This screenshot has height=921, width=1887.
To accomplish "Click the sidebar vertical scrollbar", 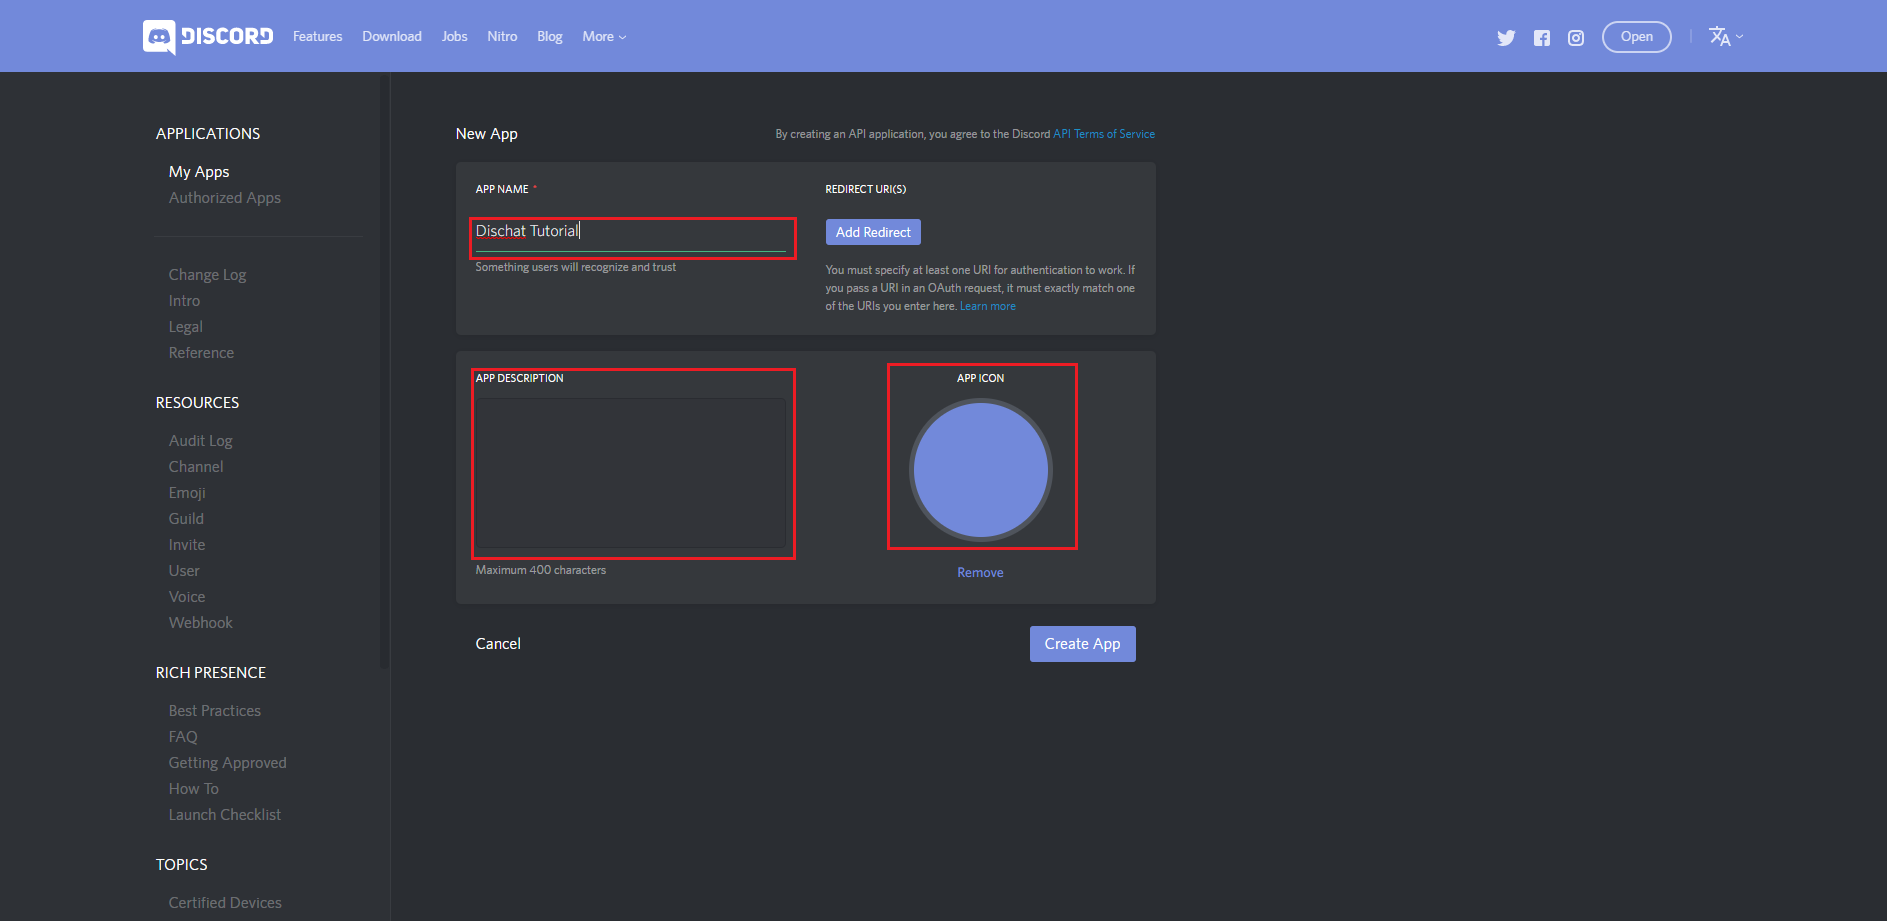I will [x=384, y=370].
